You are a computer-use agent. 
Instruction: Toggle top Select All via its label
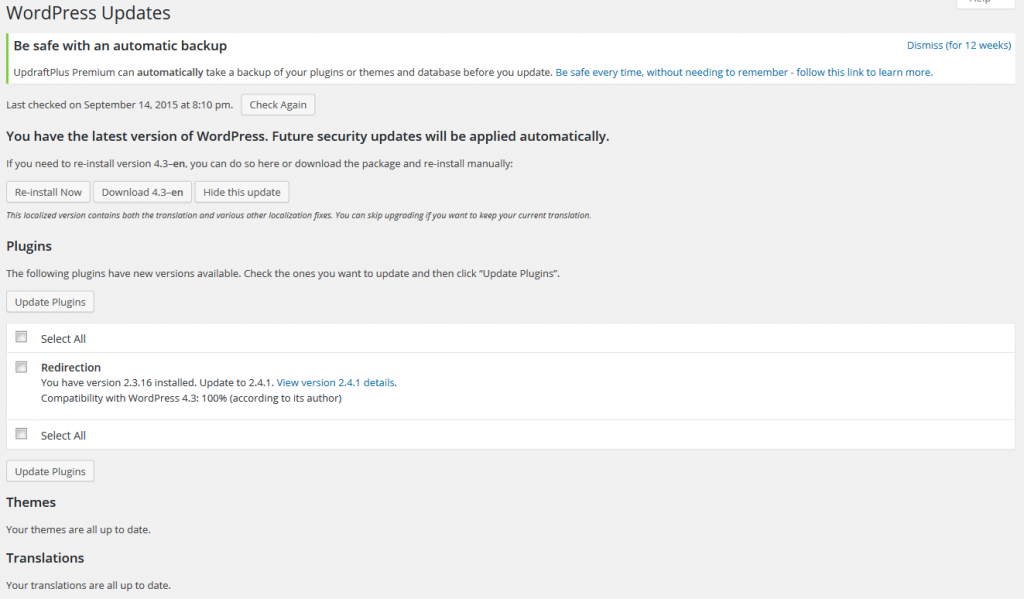(63, 338)
